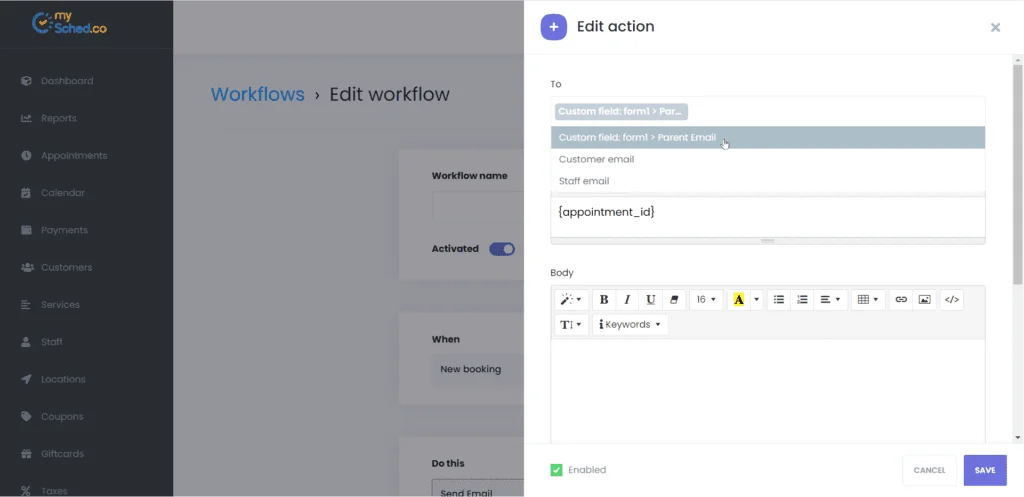Screen dimensions: 1024x497
Task: Select Staff email option
Action: (x=767, y=181)
